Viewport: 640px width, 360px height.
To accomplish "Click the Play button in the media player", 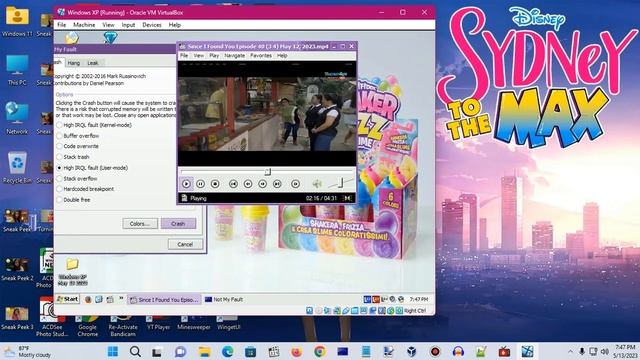I will 186,184.
